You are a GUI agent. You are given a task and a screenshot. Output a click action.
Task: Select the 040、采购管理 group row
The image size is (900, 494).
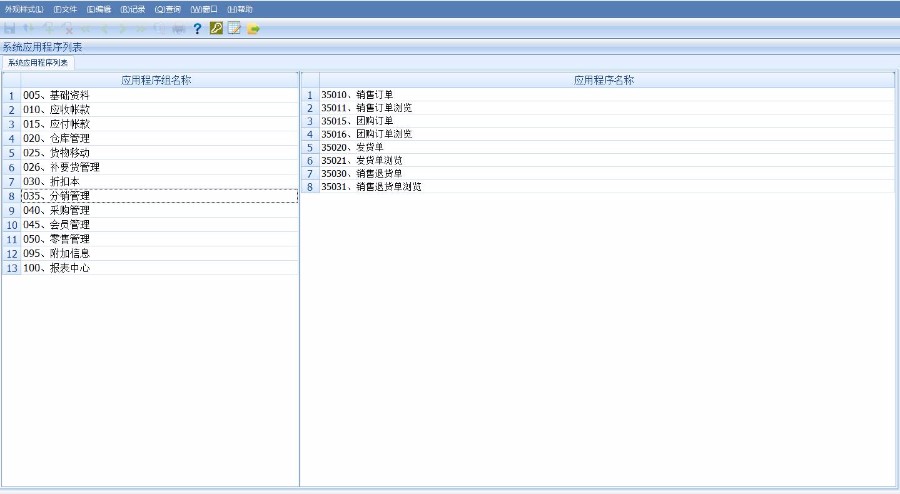point(160,210)
